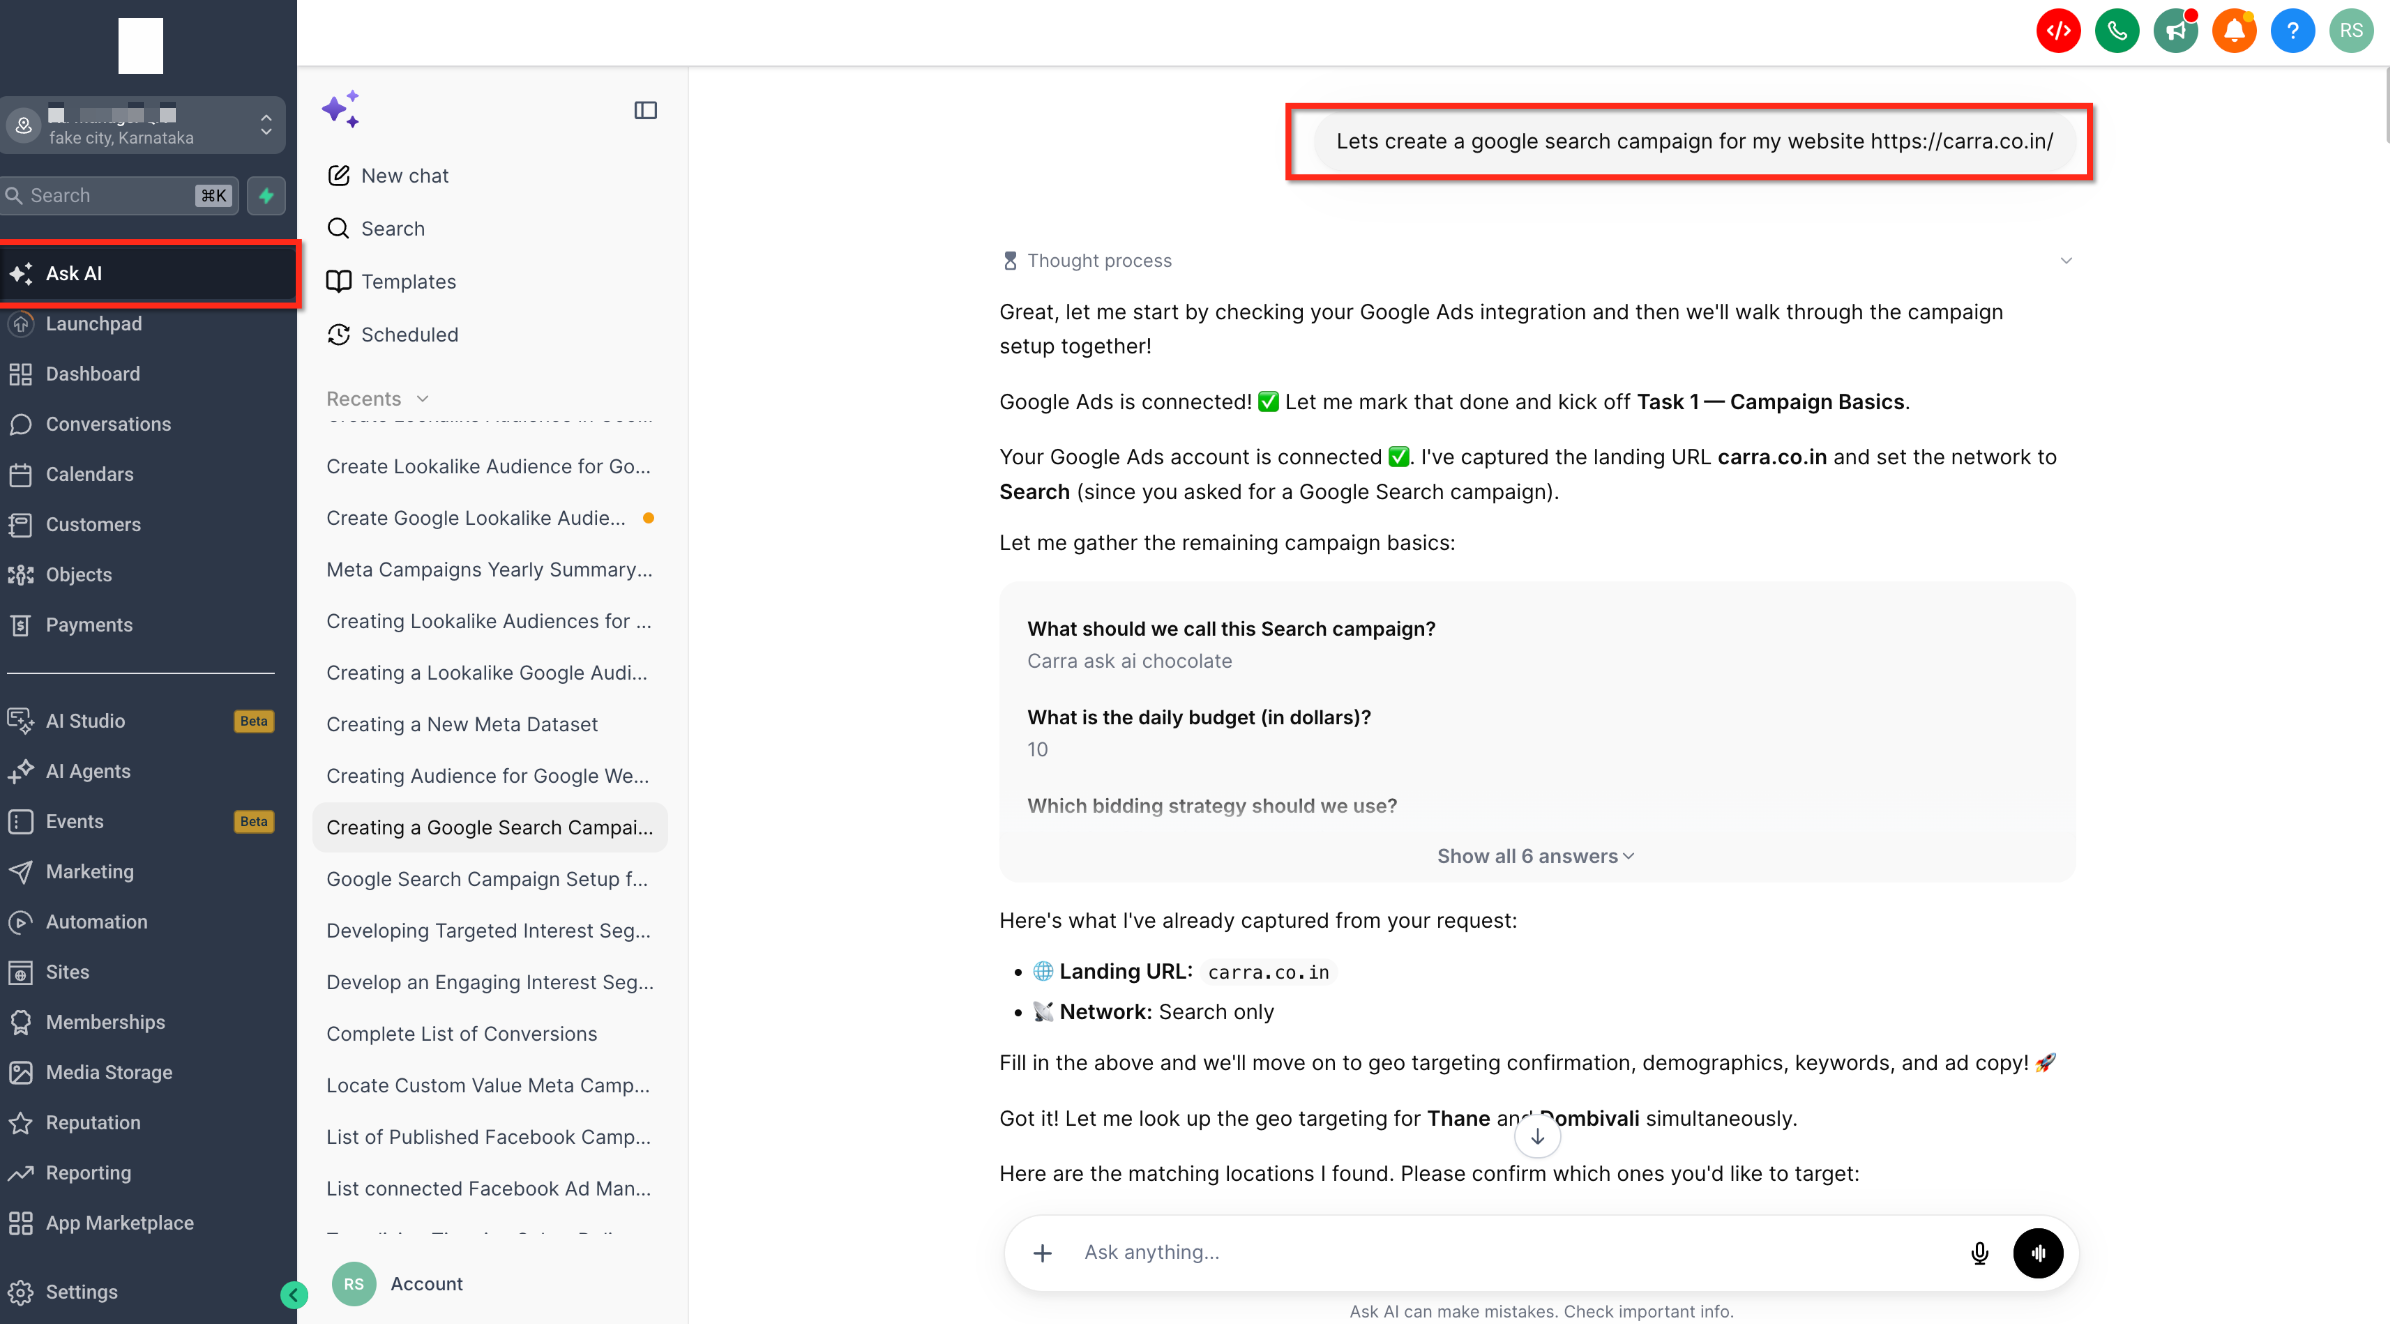
Task: Click the blue help question mark icon
Action: point(2292,31)
